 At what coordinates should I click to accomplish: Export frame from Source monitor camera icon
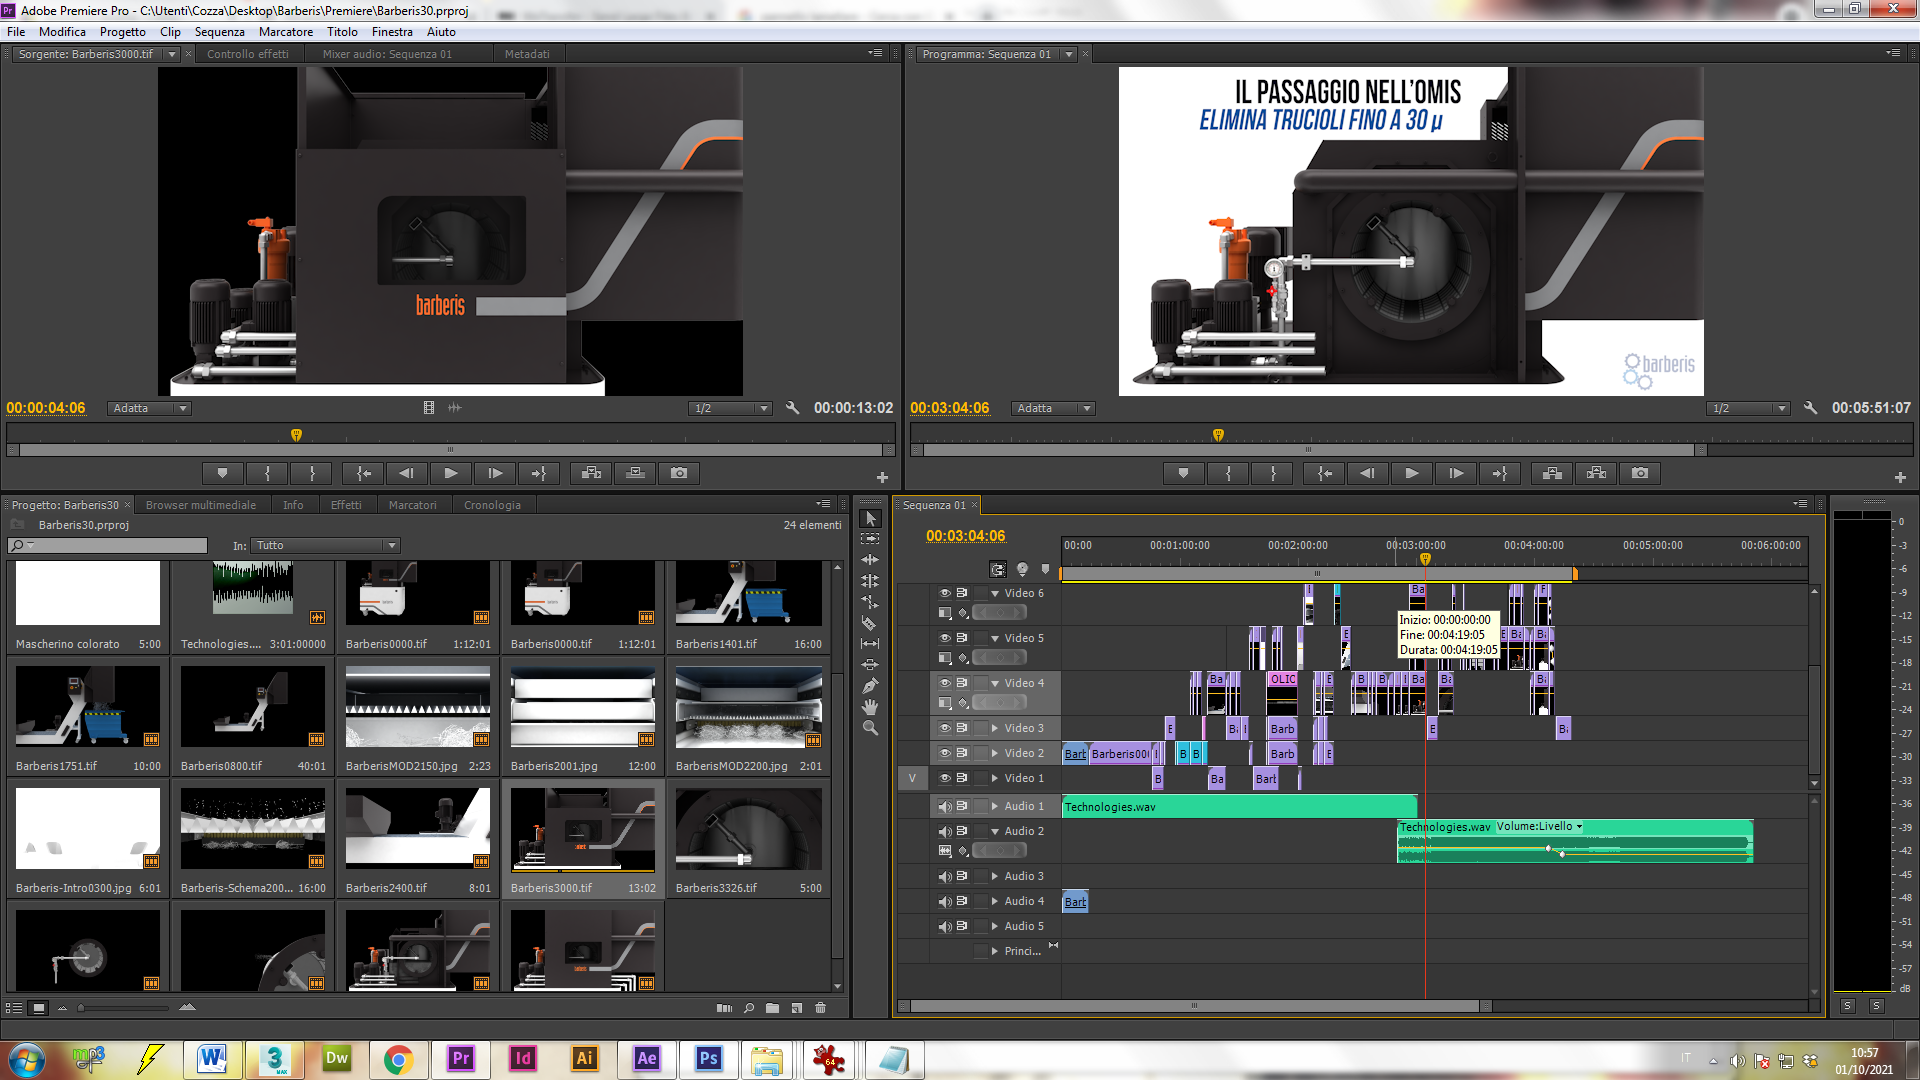click(x=679, y=473)
